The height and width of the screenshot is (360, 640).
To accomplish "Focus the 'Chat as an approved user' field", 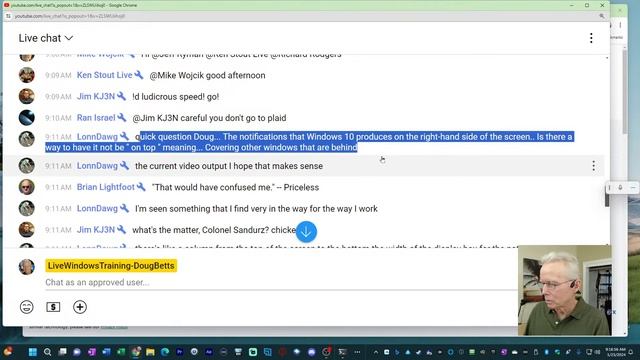I will tap(281, 282).
